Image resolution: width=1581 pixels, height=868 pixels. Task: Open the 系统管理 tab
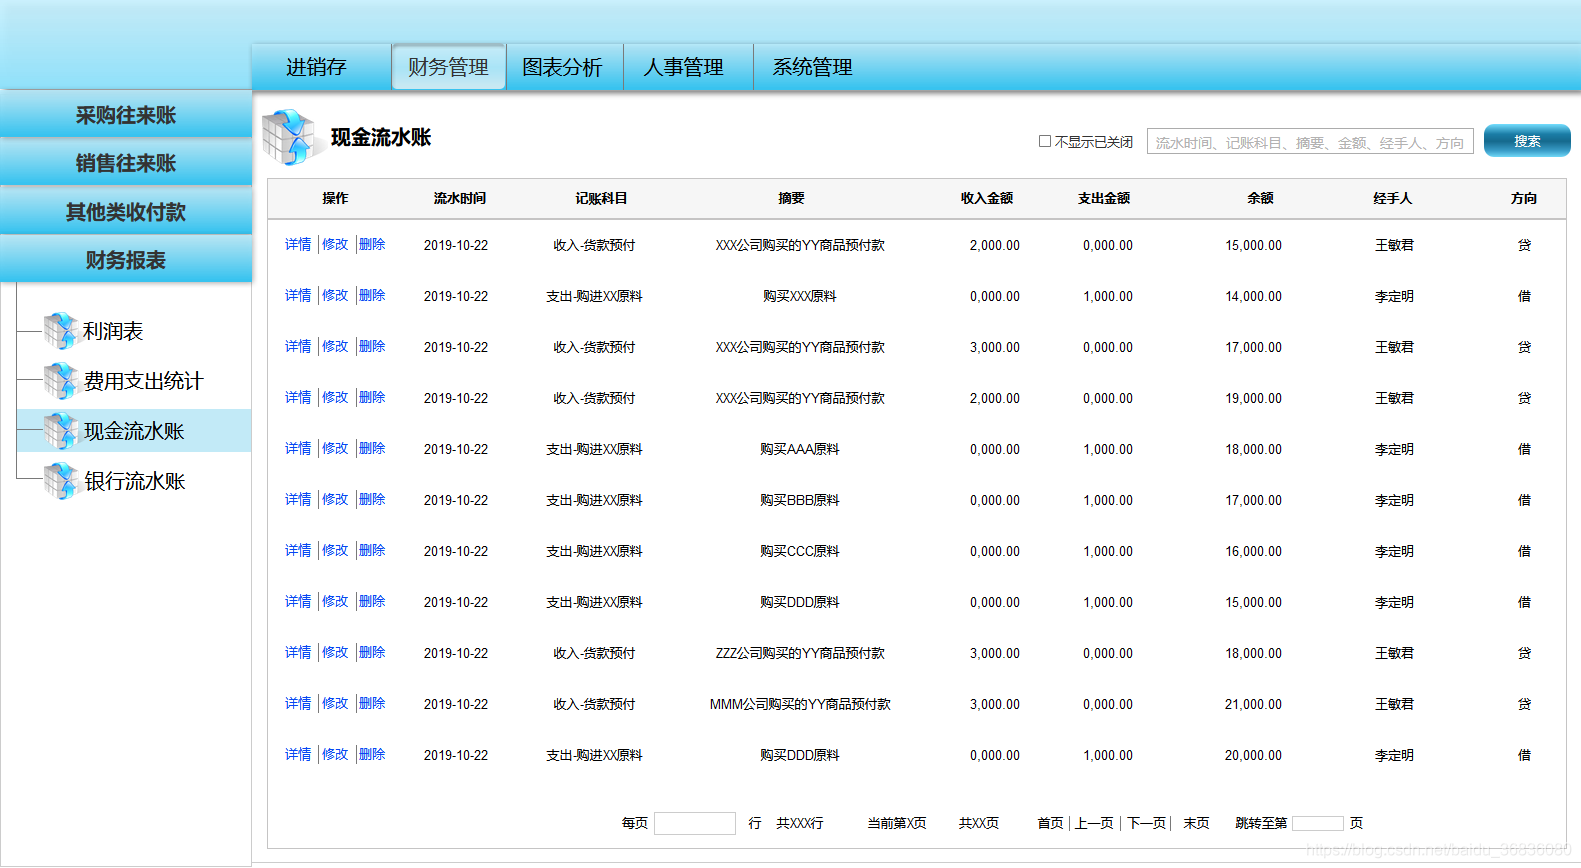click(812, 67)
